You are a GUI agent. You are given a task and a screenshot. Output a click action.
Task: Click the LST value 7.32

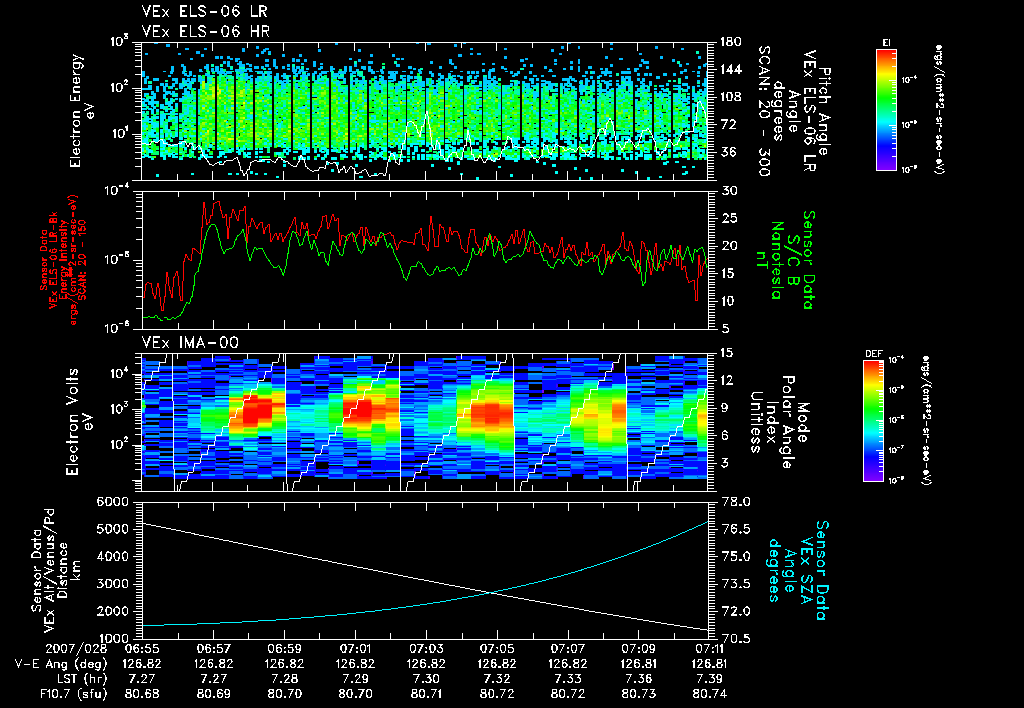click(x=498, y=679)
